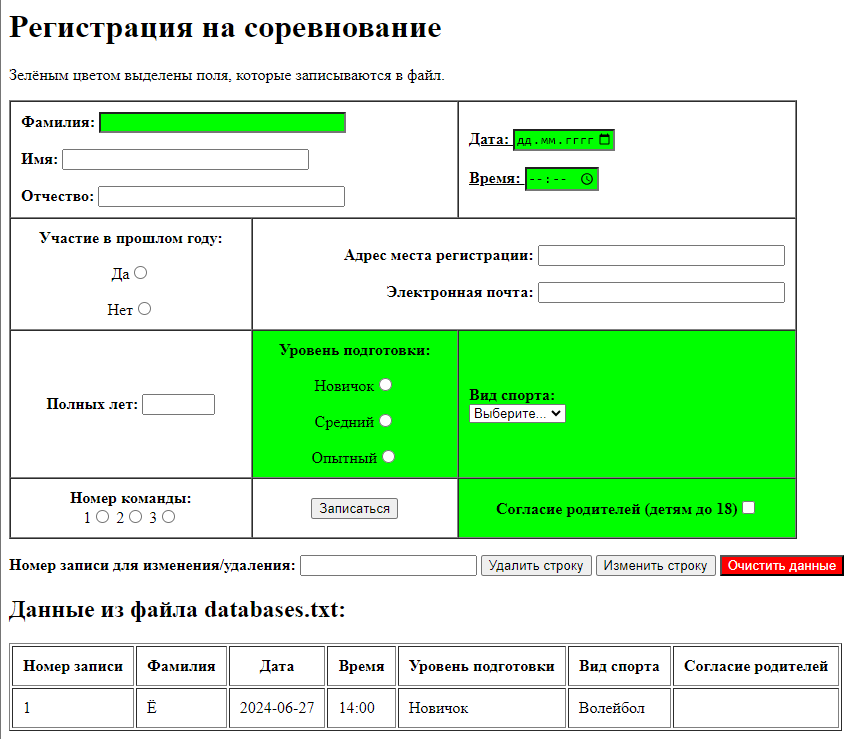Select Нет for participation last year
The height and width of the screenshot is (739, 851).
[x=145, y=309]
